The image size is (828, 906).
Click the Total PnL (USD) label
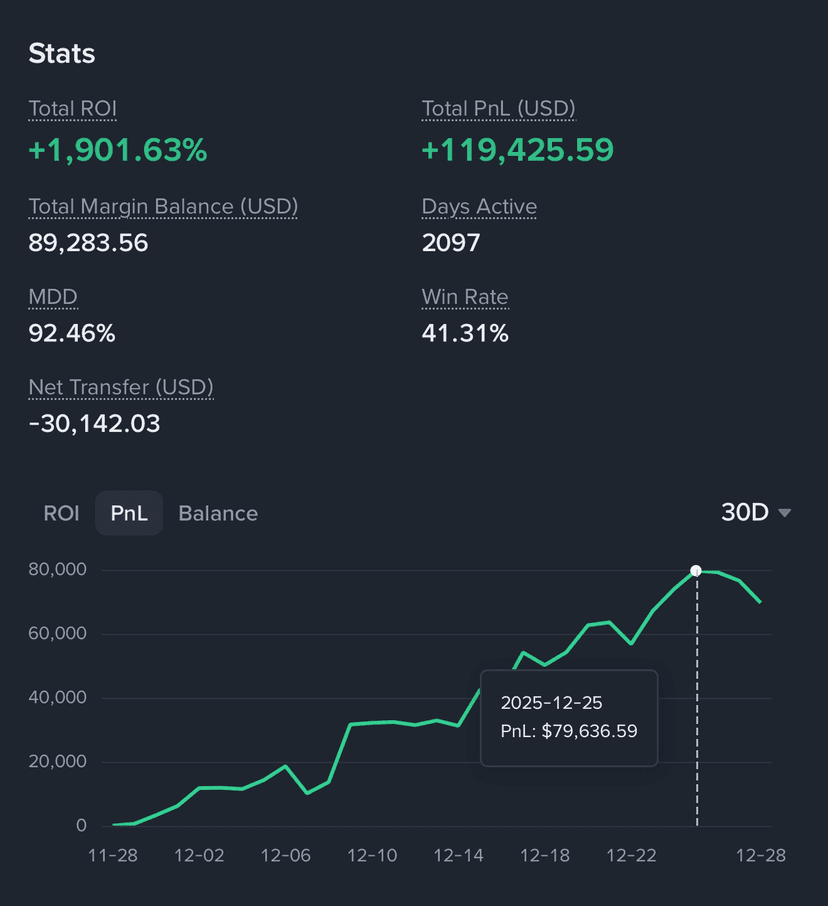point(499,109)
